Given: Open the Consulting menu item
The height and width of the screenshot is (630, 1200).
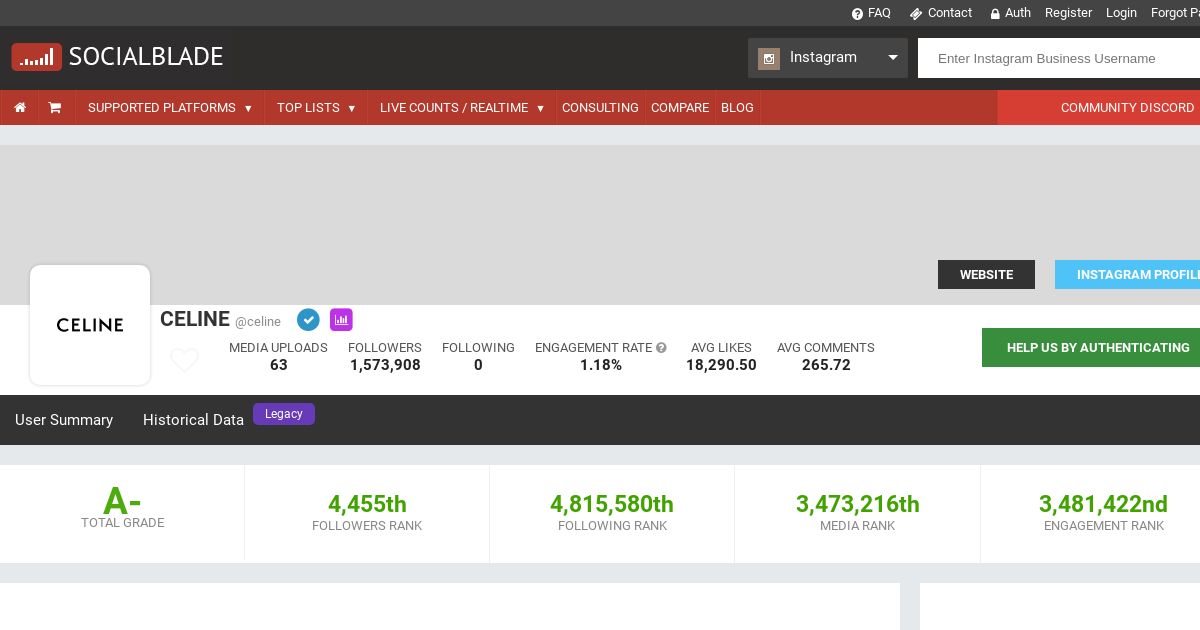Looking at the screenshot, I should pos(600,108).
